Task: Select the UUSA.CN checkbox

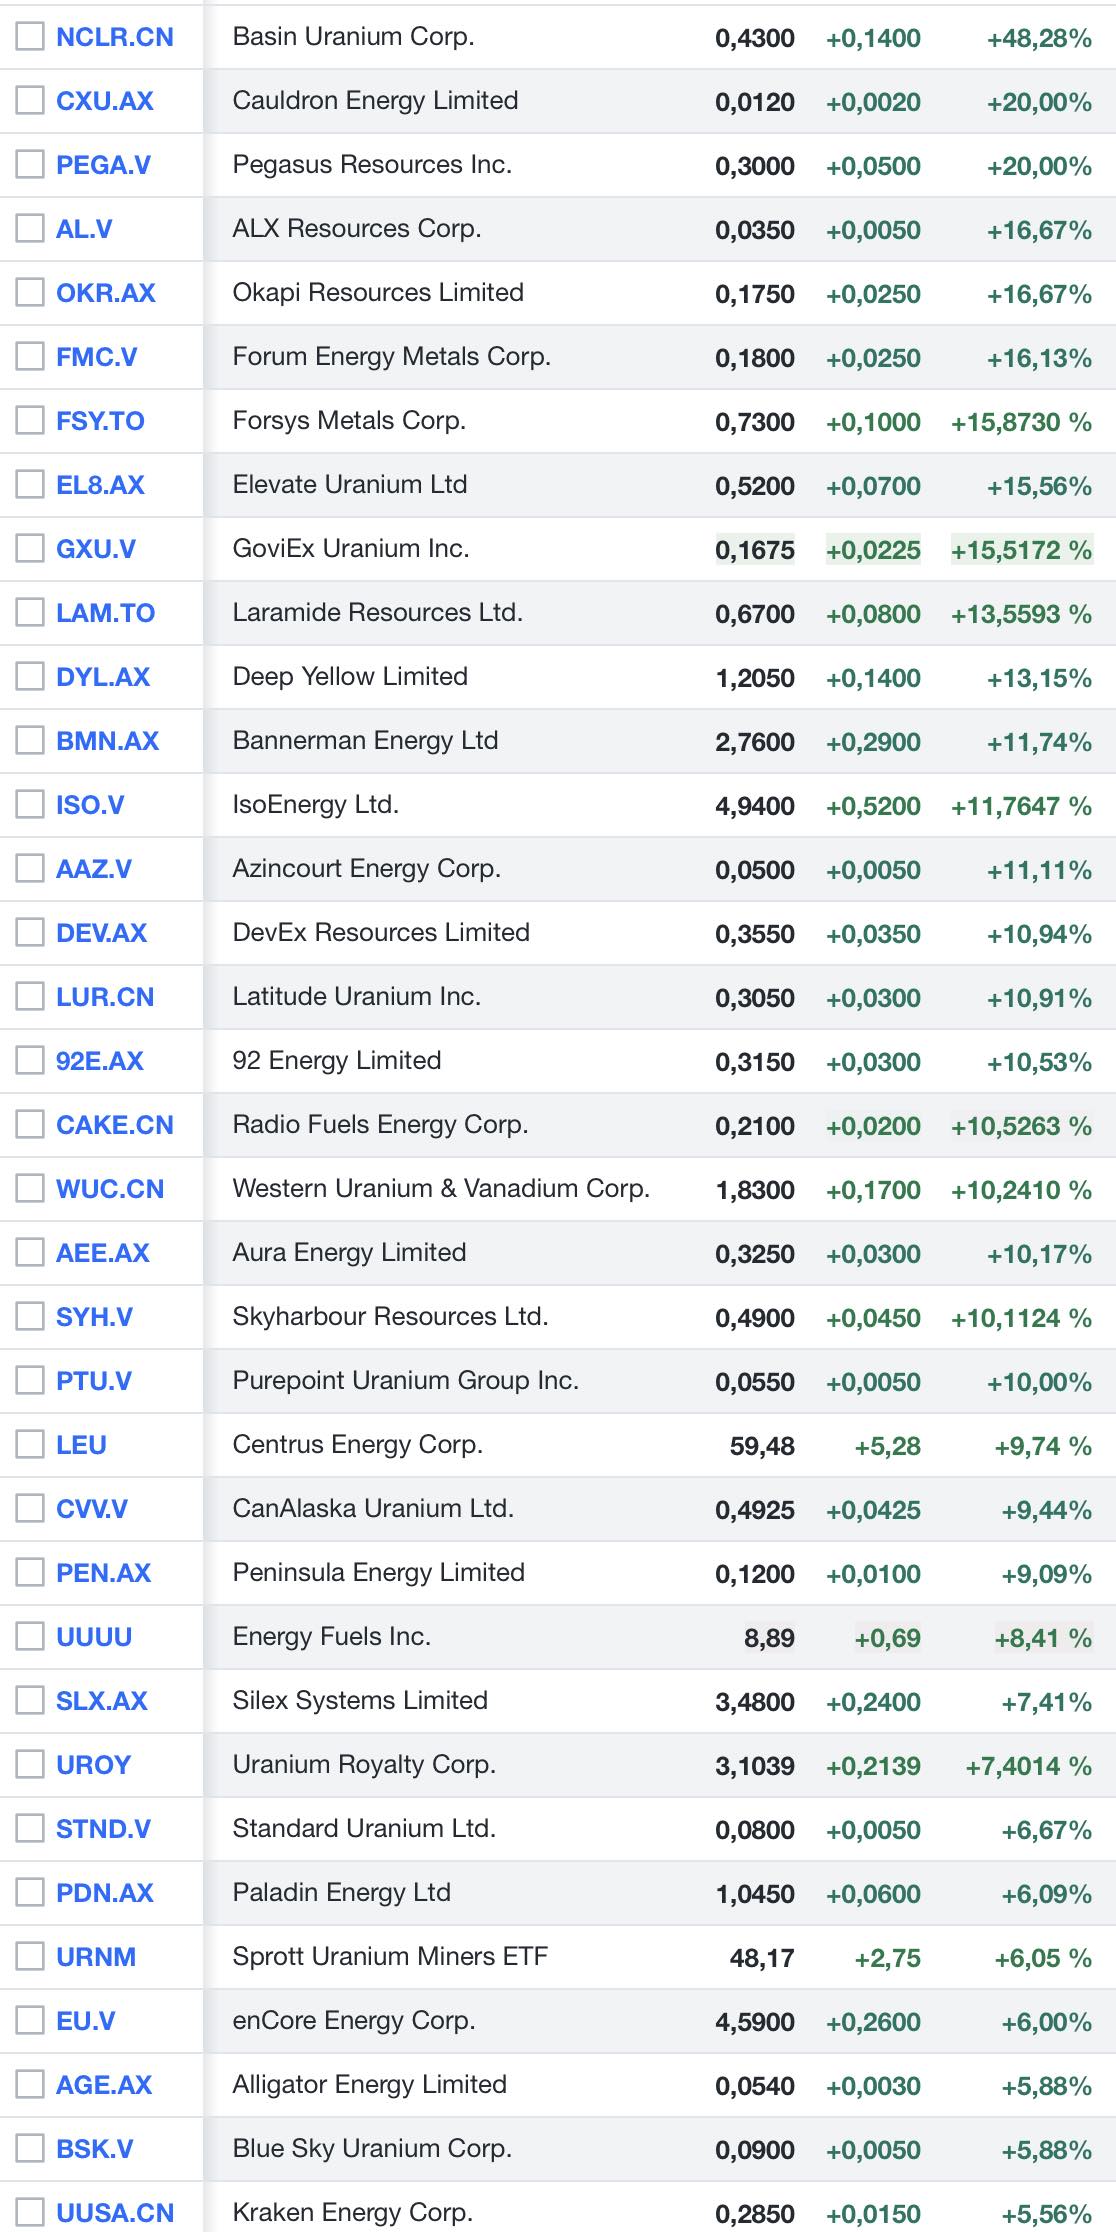Action: [x=30, y=2212]
